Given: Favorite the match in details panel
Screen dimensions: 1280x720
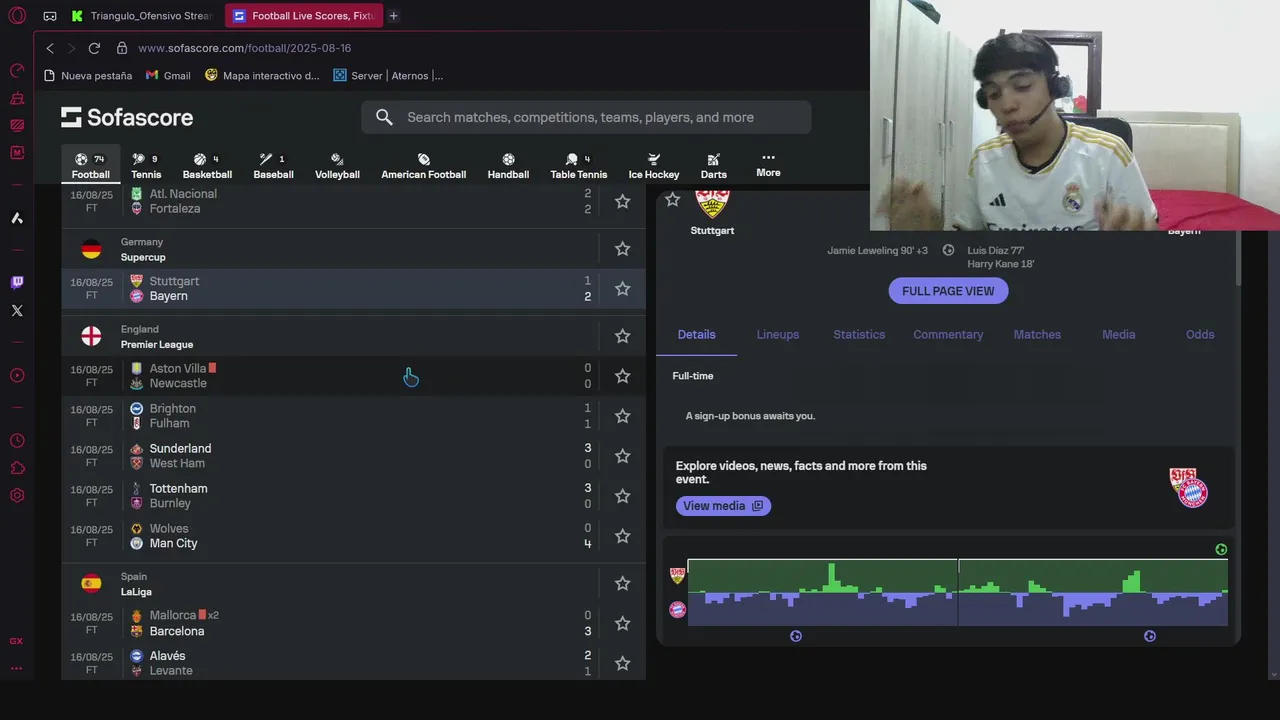Looking at the screenshot, I should (673, 200).
